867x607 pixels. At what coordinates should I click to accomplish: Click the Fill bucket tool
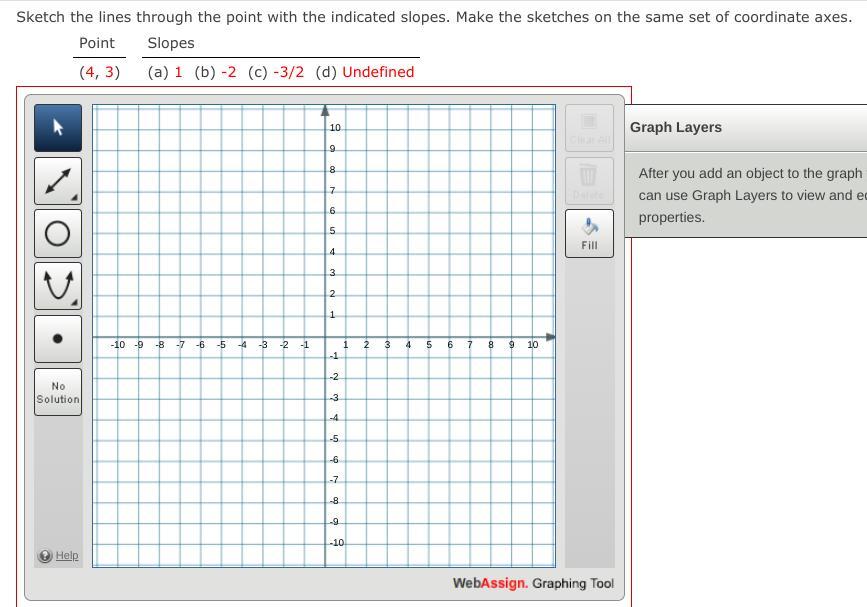click(589, 233)
